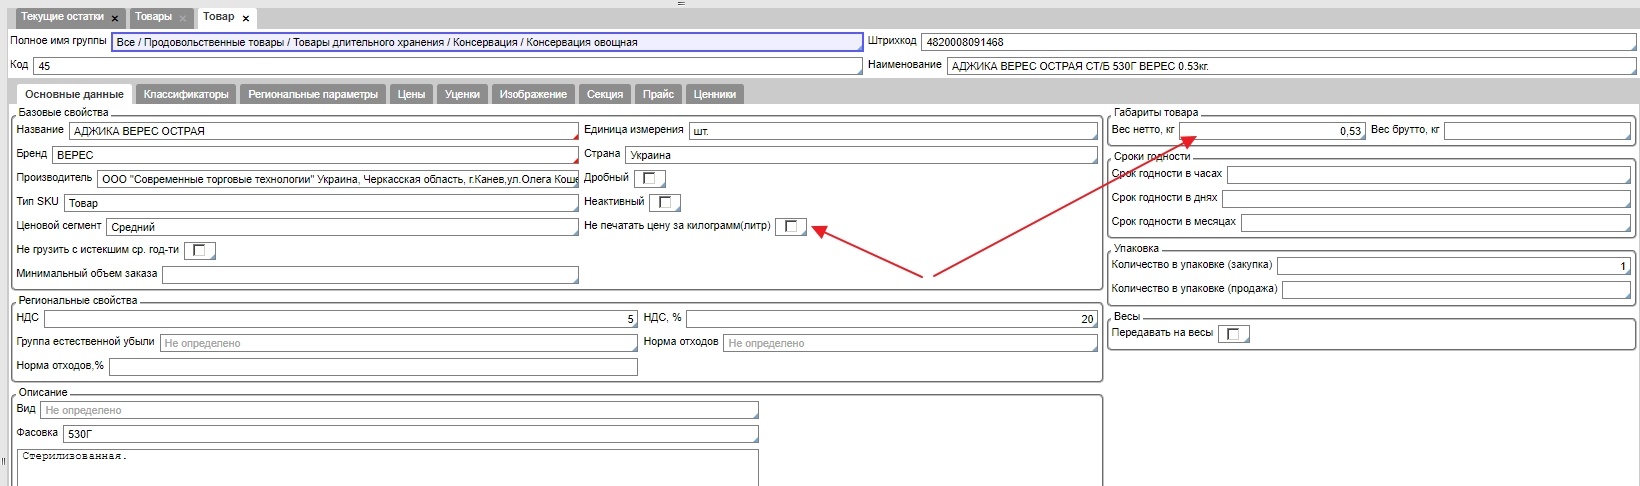
Task: Click the Минимальный объем заказа field
Action: tap(370, 274)
